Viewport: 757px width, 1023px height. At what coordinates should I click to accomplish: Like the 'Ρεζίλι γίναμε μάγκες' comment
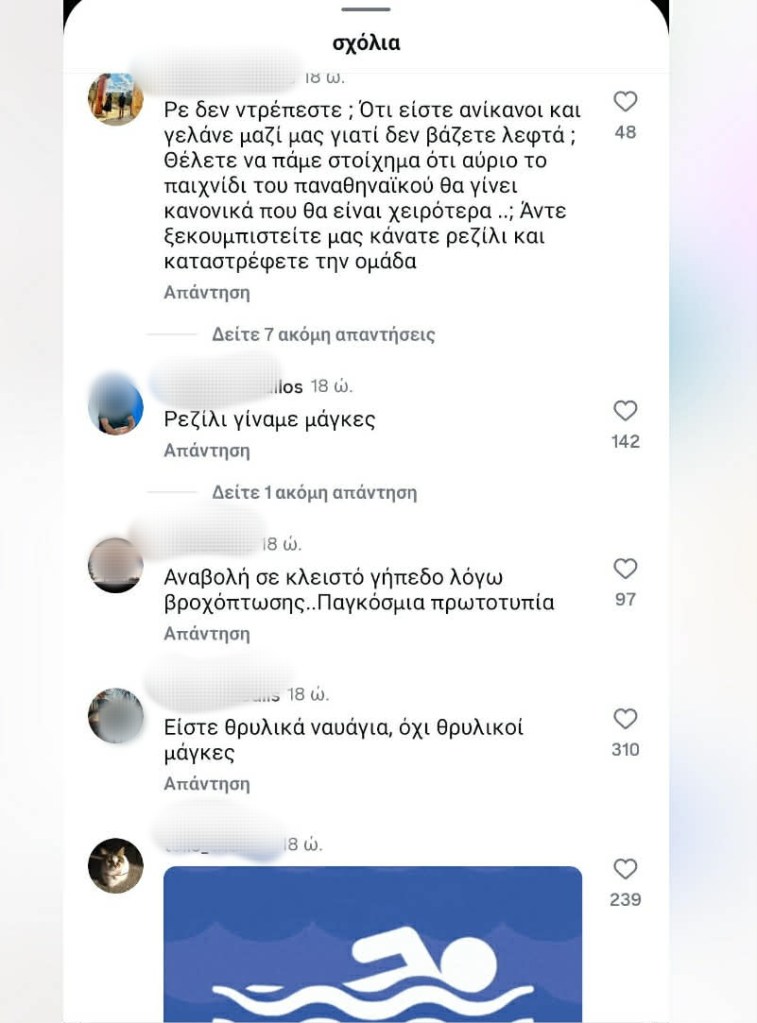(x=625, y=410)
